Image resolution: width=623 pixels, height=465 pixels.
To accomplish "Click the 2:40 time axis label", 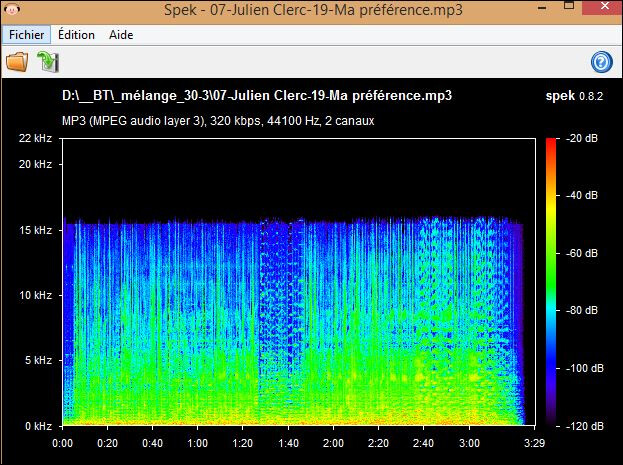I will (424, 443).
